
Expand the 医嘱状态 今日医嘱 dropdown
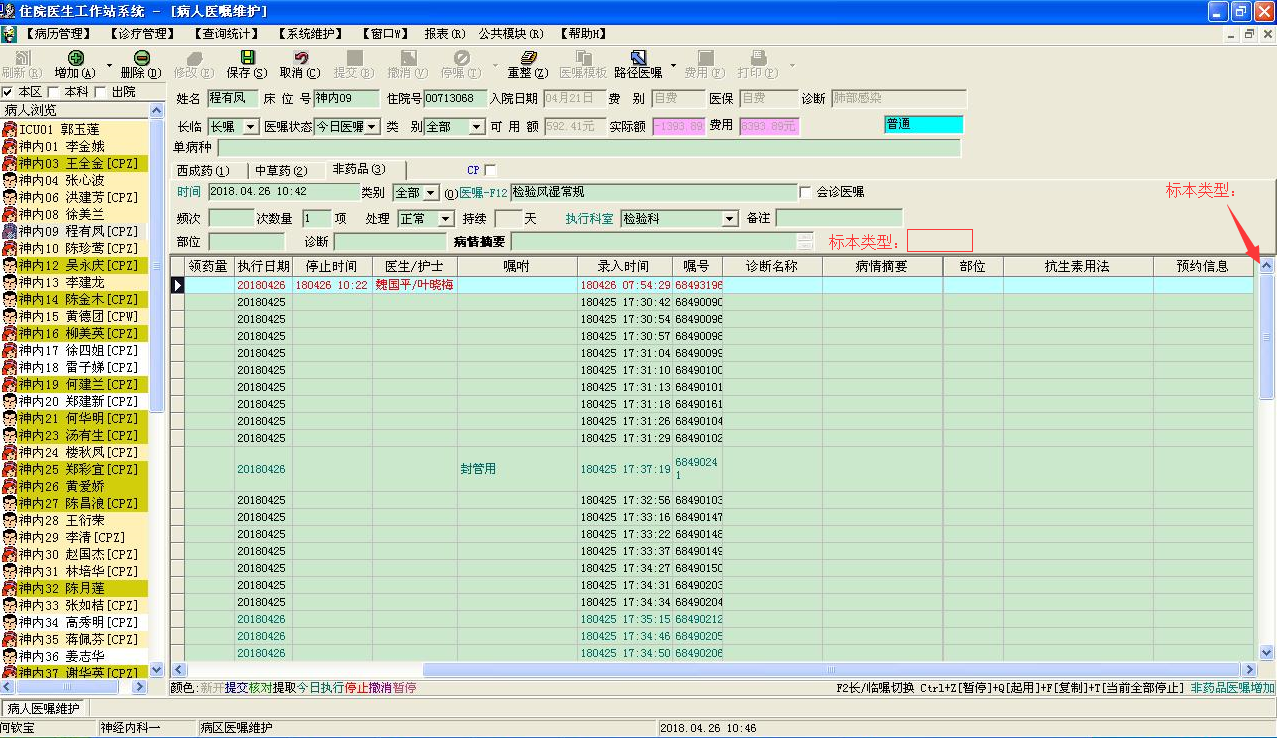(x=372, y=127)
